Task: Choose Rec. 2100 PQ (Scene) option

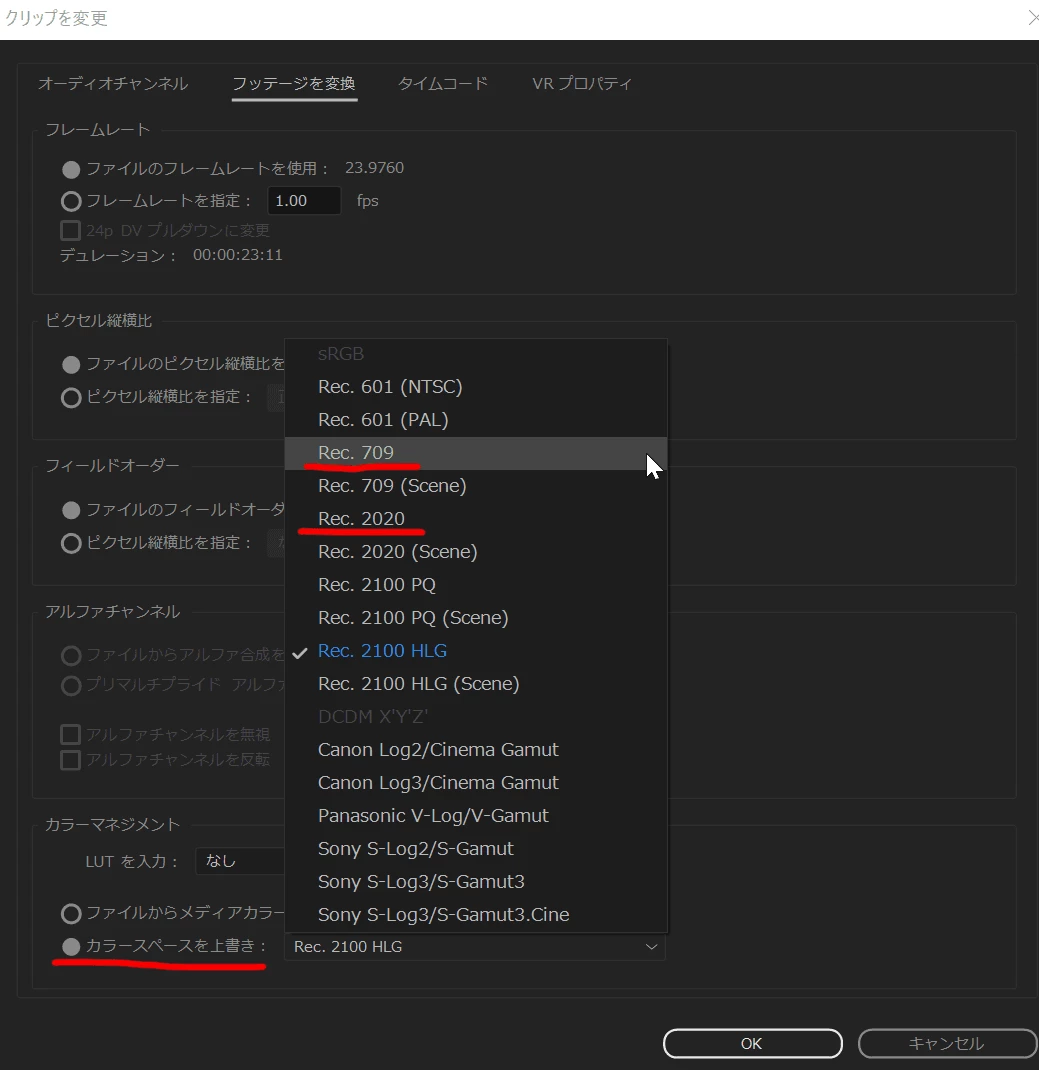Action: point(476,618)
